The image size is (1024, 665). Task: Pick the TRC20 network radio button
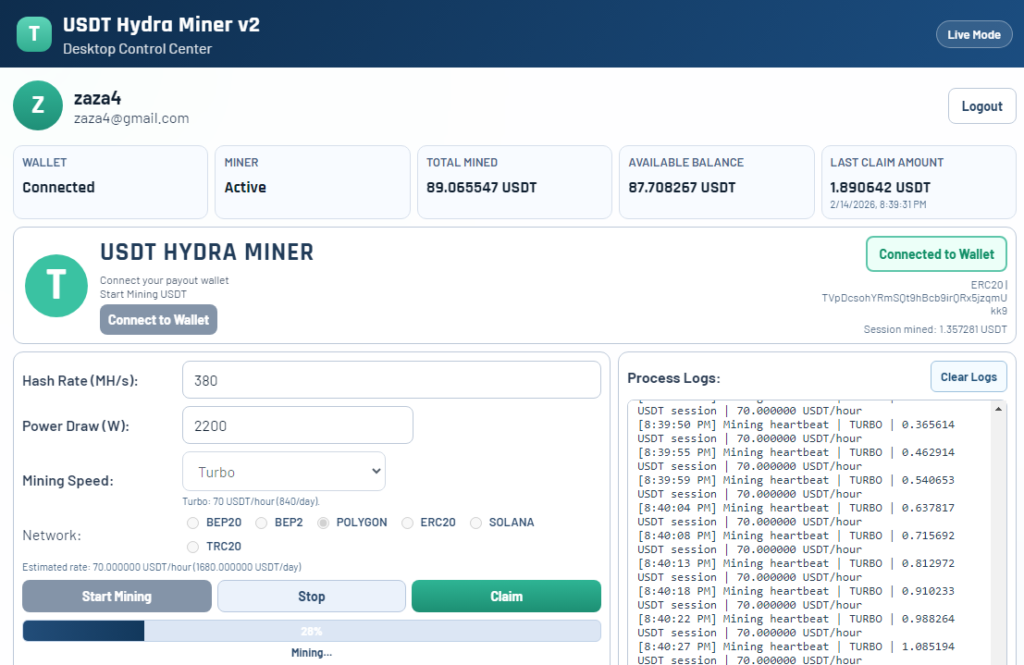[x=193, y=547]
